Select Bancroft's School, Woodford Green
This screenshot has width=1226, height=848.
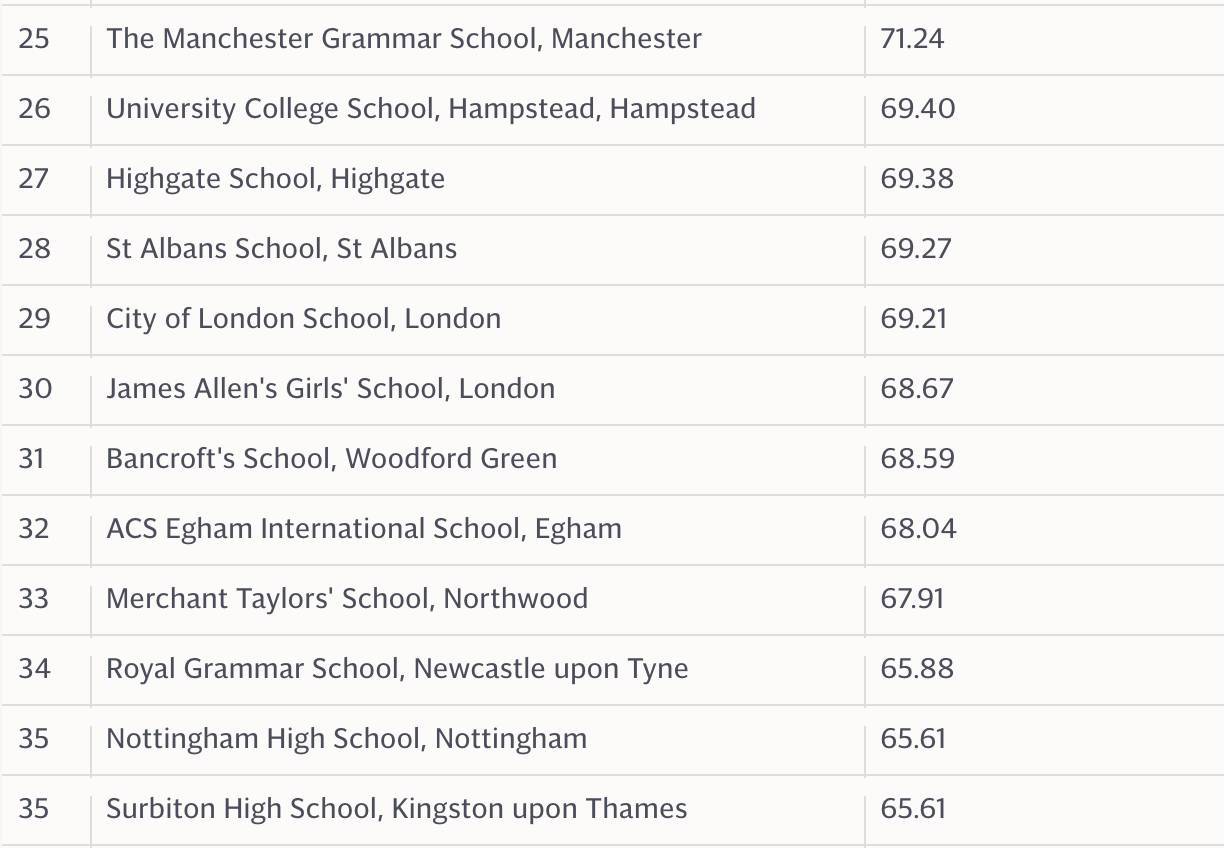331,459
